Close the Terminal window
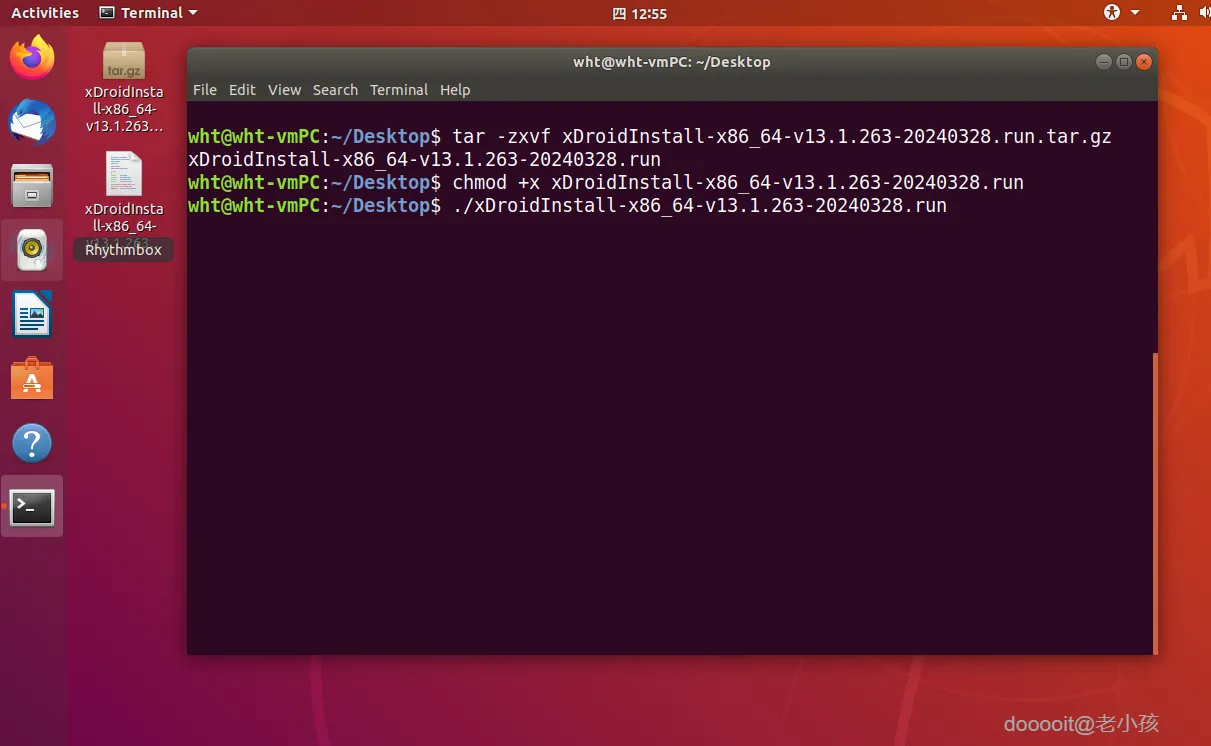 (x=1143, y=61)
